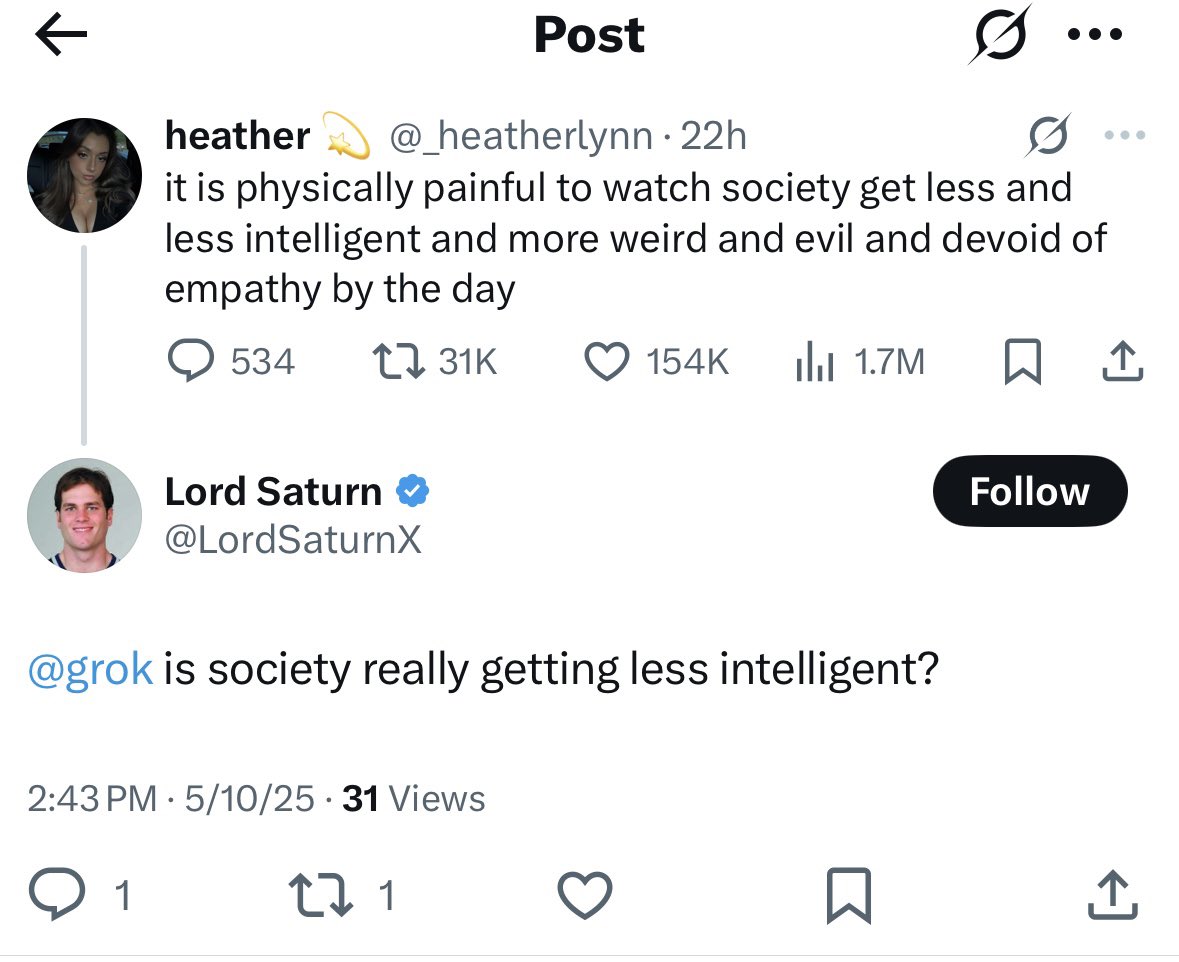
Task: Reply to heather's post with 534 comments
Action: [x=186, y=361]
